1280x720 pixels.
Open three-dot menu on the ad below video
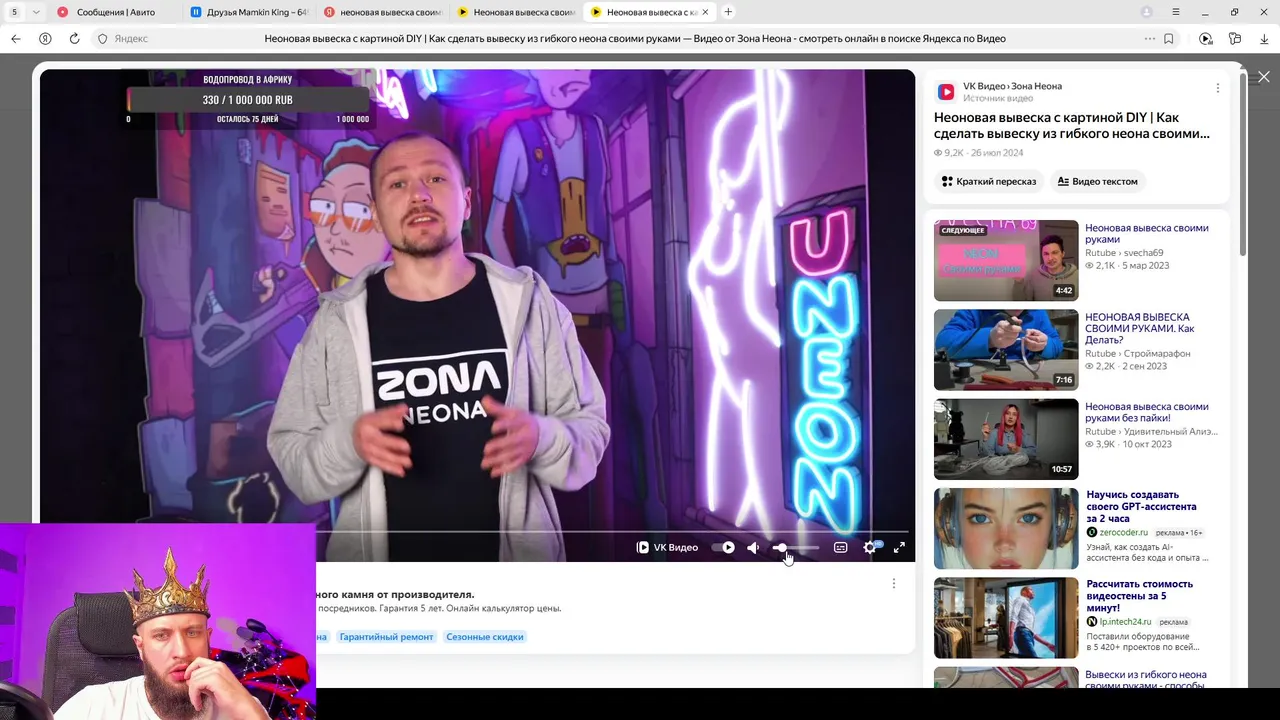[x=894, y=583]
